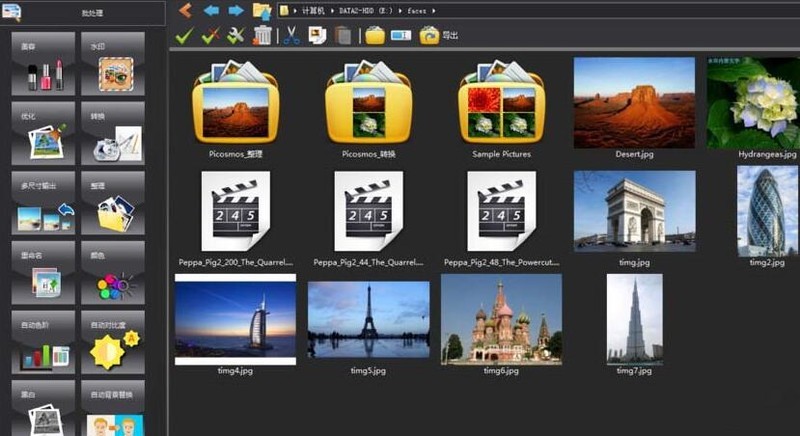Click DATA2-HDD (E:) in the address bar

[363, 11]
